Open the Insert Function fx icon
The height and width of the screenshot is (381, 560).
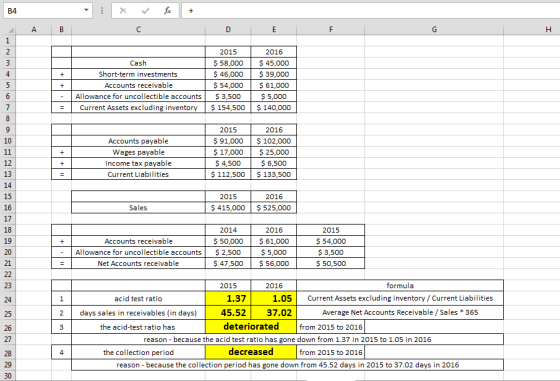coord(168,11)
